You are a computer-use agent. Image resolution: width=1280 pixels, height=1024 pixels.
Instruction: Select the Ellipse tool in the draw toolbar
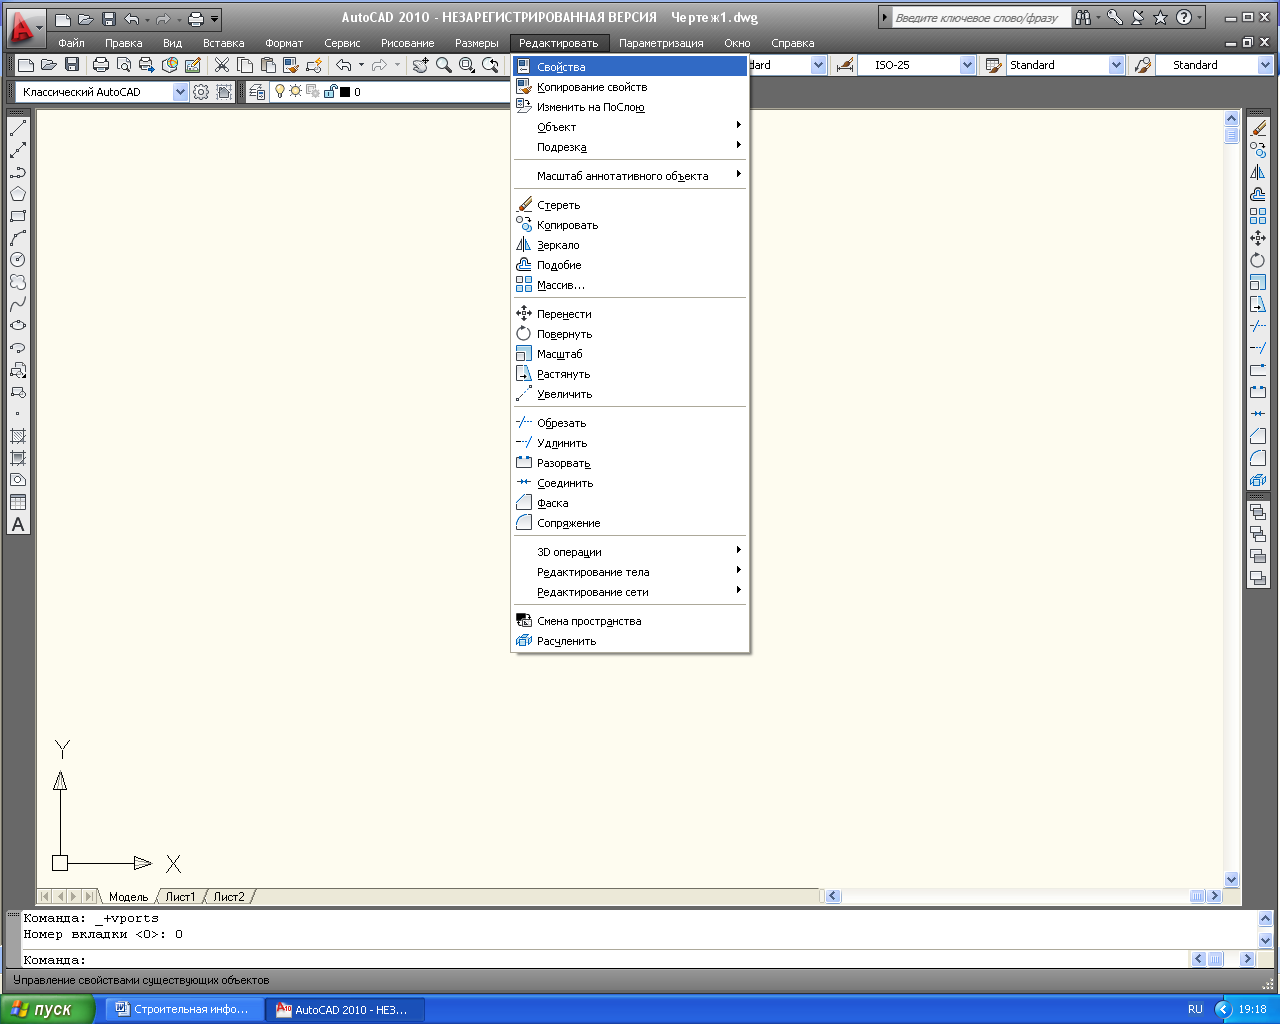[18, 326]
